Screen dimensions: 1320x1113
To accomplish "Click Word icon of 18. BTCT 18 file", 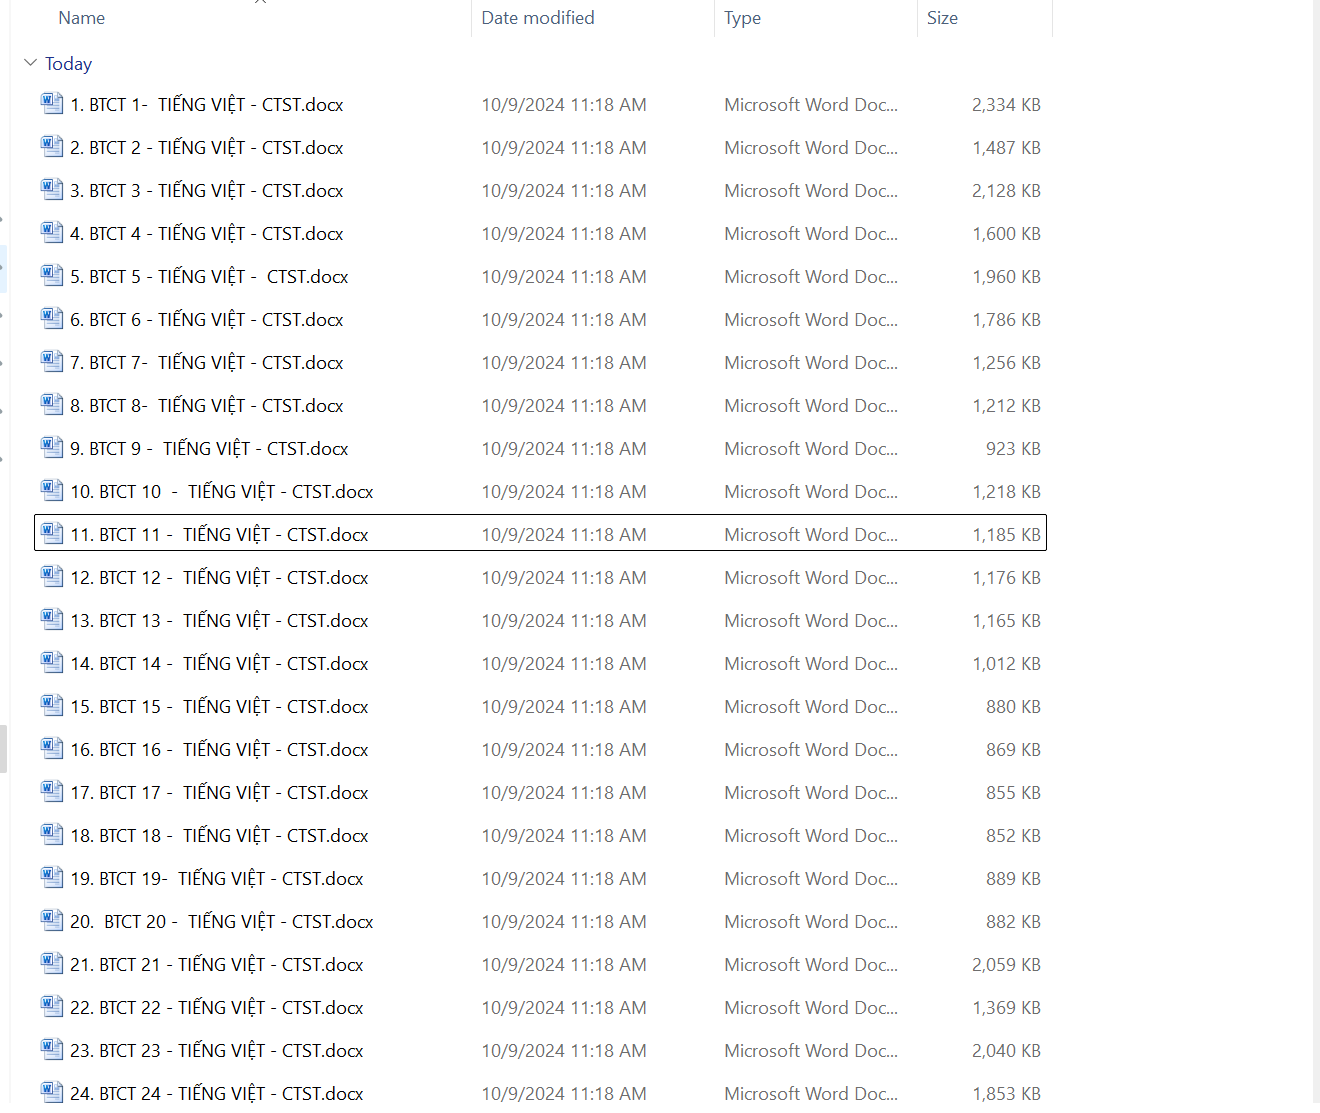I will (x=52, y=834).
